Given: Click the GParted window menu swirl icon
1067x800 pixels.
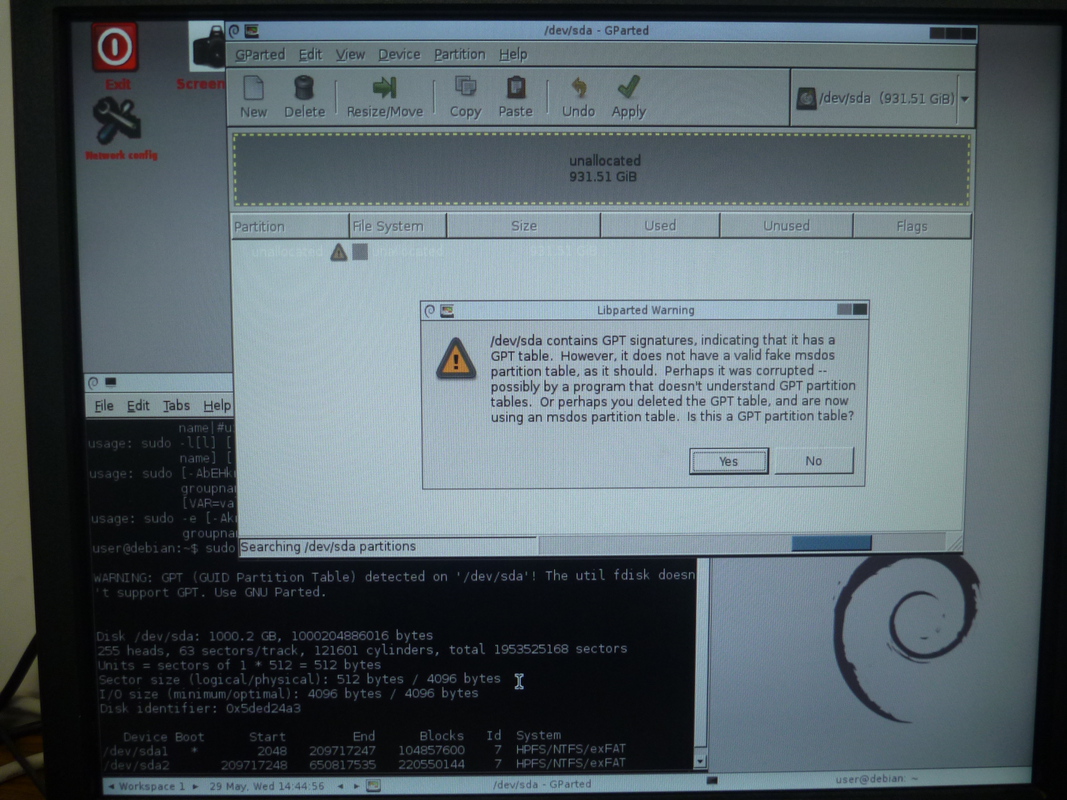Looking at the screenshot, I should 234,31.
